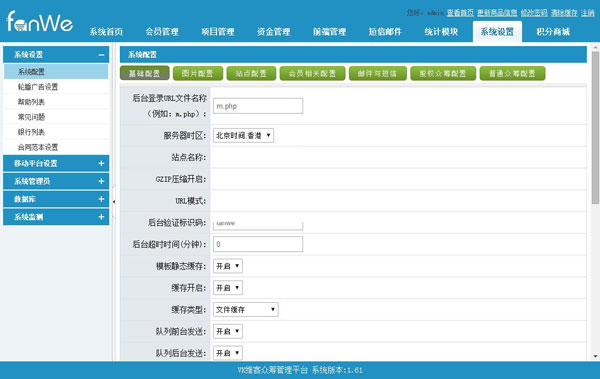Click the 更新商品信息 link
Screen dimensions: 600x379
[497, 13]
